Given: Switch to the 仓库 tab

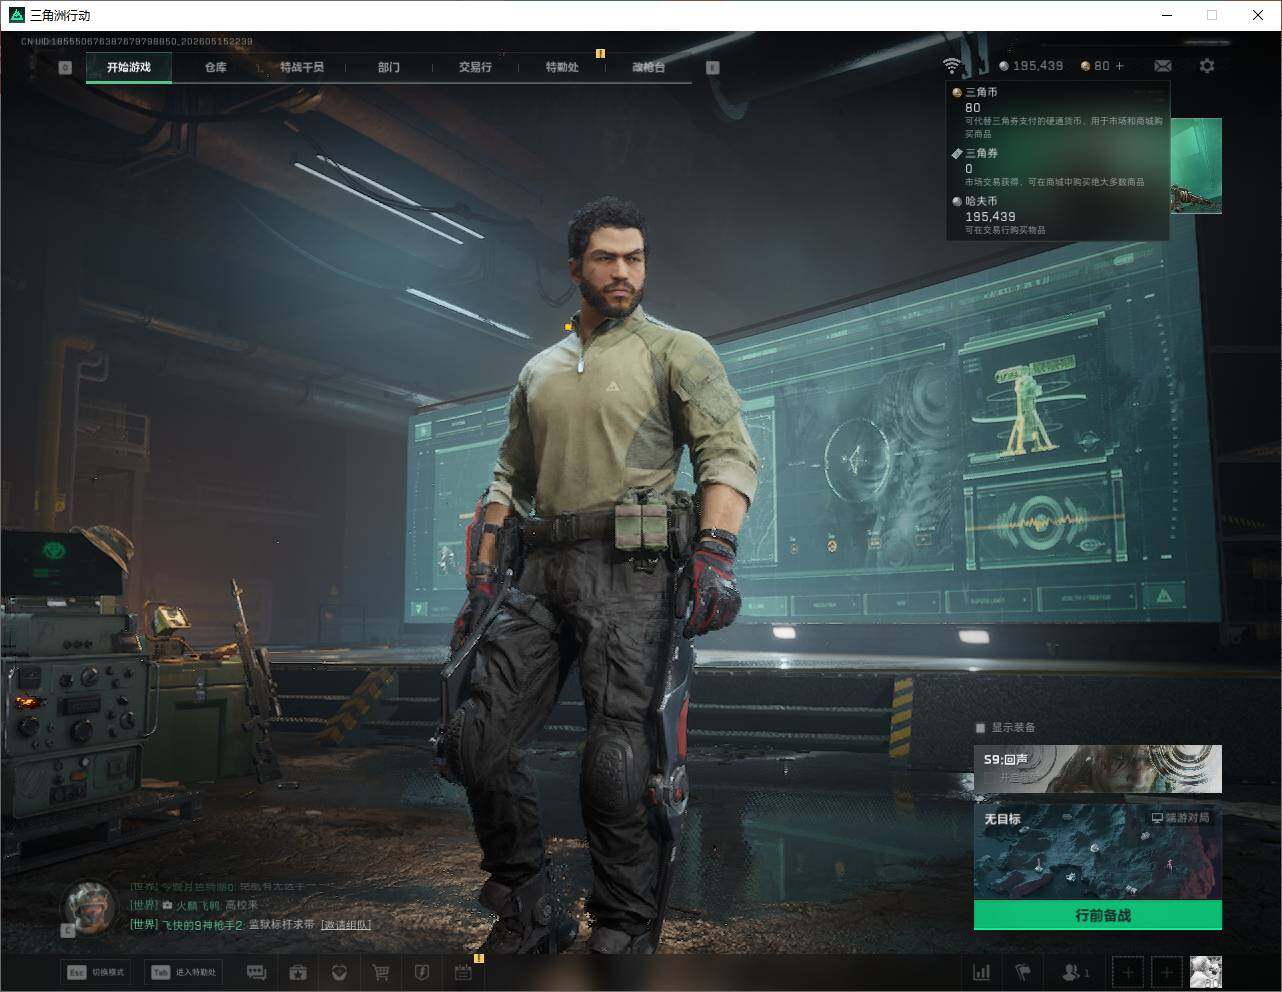Looking at the screenshot, I should click(x=216, y=67).
